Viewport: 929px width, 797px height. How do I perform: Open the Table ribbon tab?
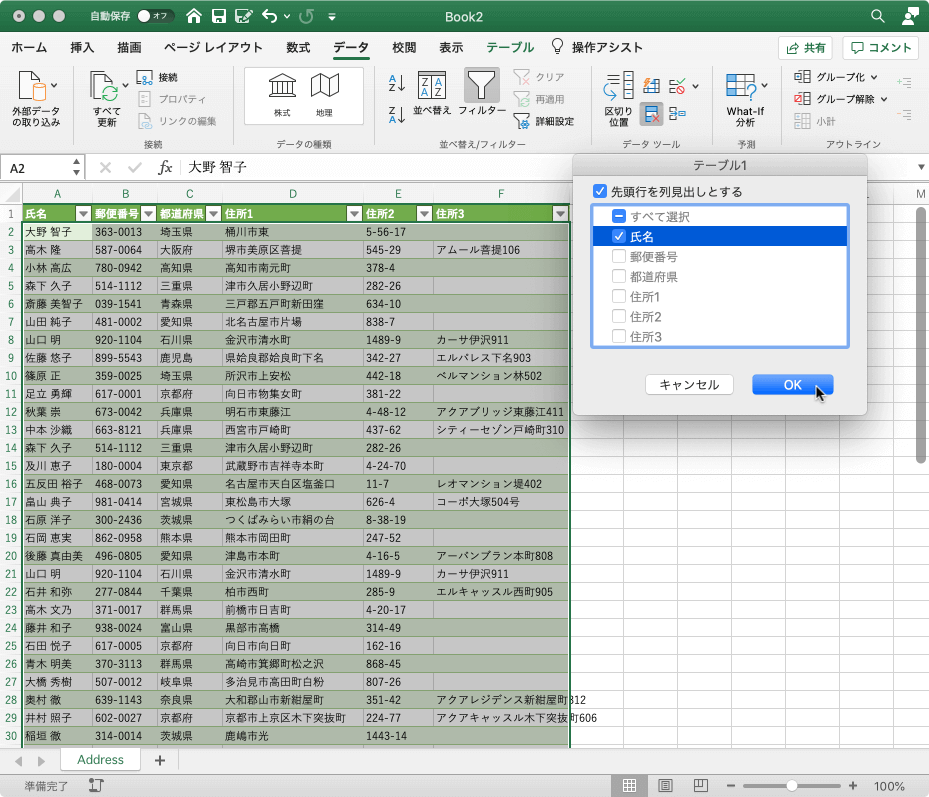click(510, 47)
